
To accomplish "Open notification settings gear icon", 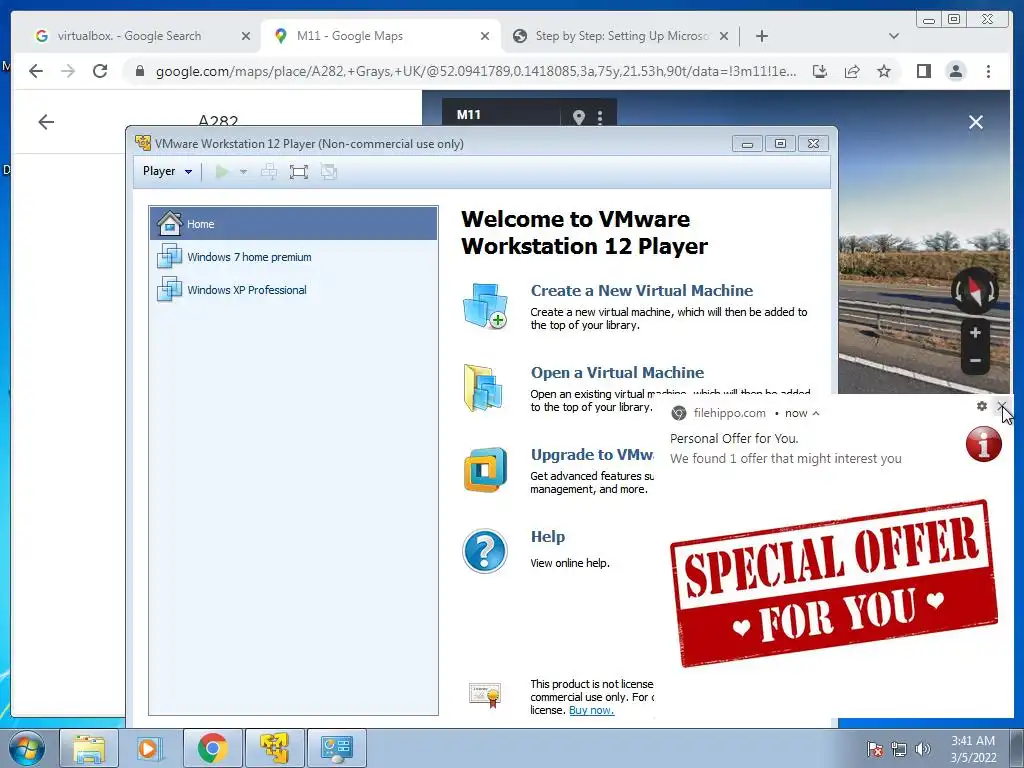I will (981, 406).
